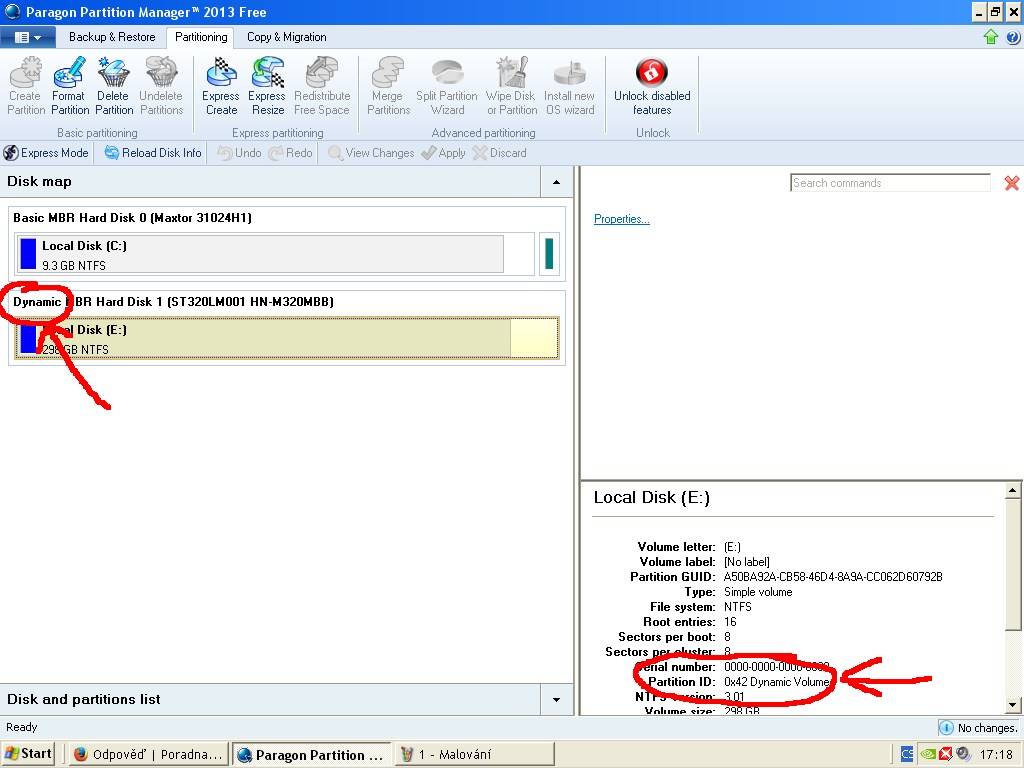The width and height of the screenshot is (1024, 768).
Task: Open the application menu dropdown button
Action: point(27,37)
